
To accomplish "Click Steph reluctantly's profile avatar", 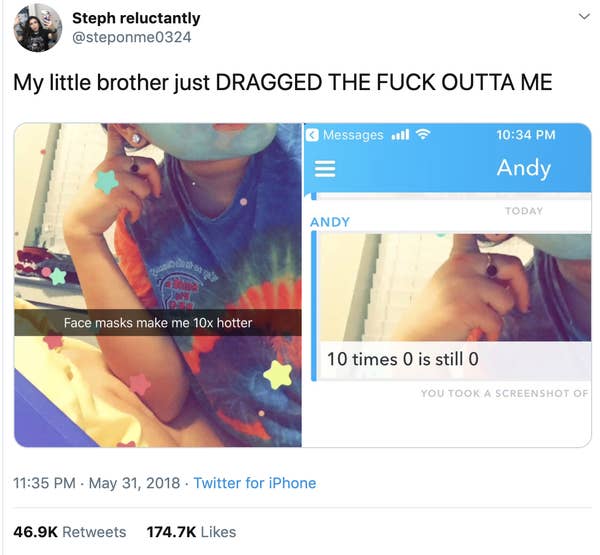I will coord(38,28).
